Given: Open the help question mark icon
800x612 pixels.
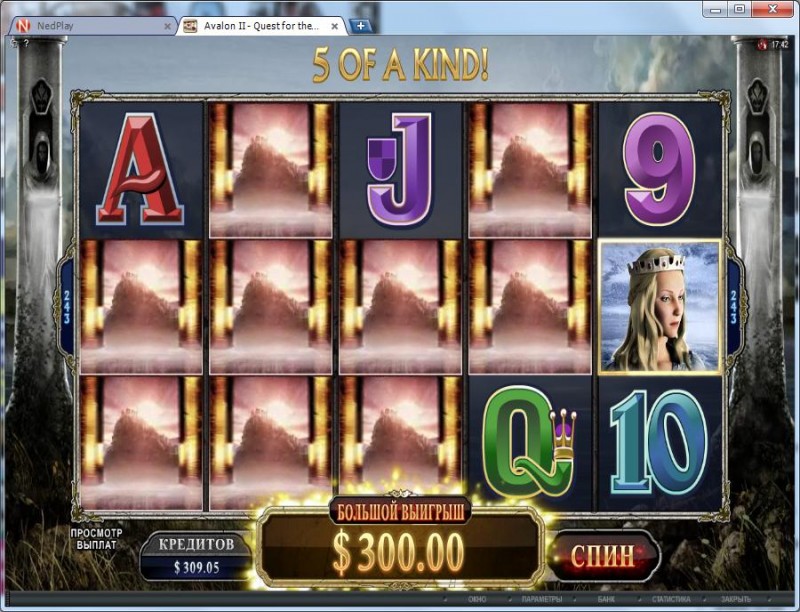Looking at the screenshot, I should pos(27,44).
